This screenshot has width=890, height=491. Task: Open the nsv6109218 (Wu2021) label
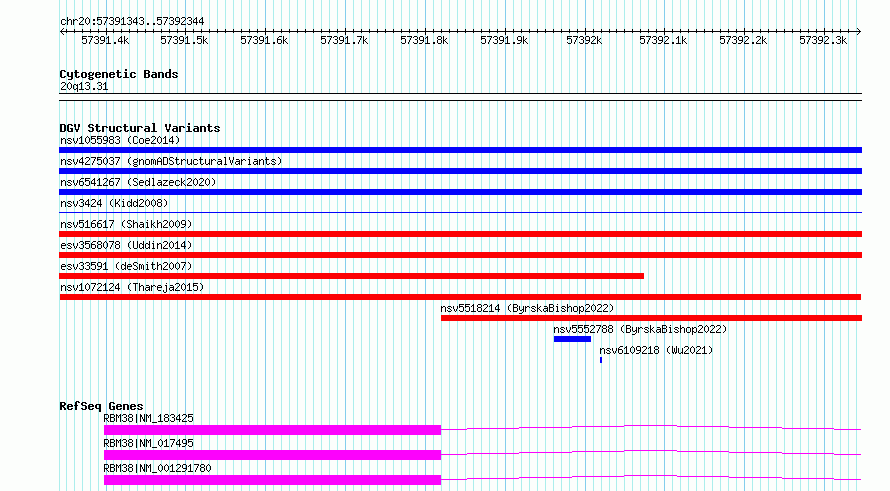click(656, 350)
